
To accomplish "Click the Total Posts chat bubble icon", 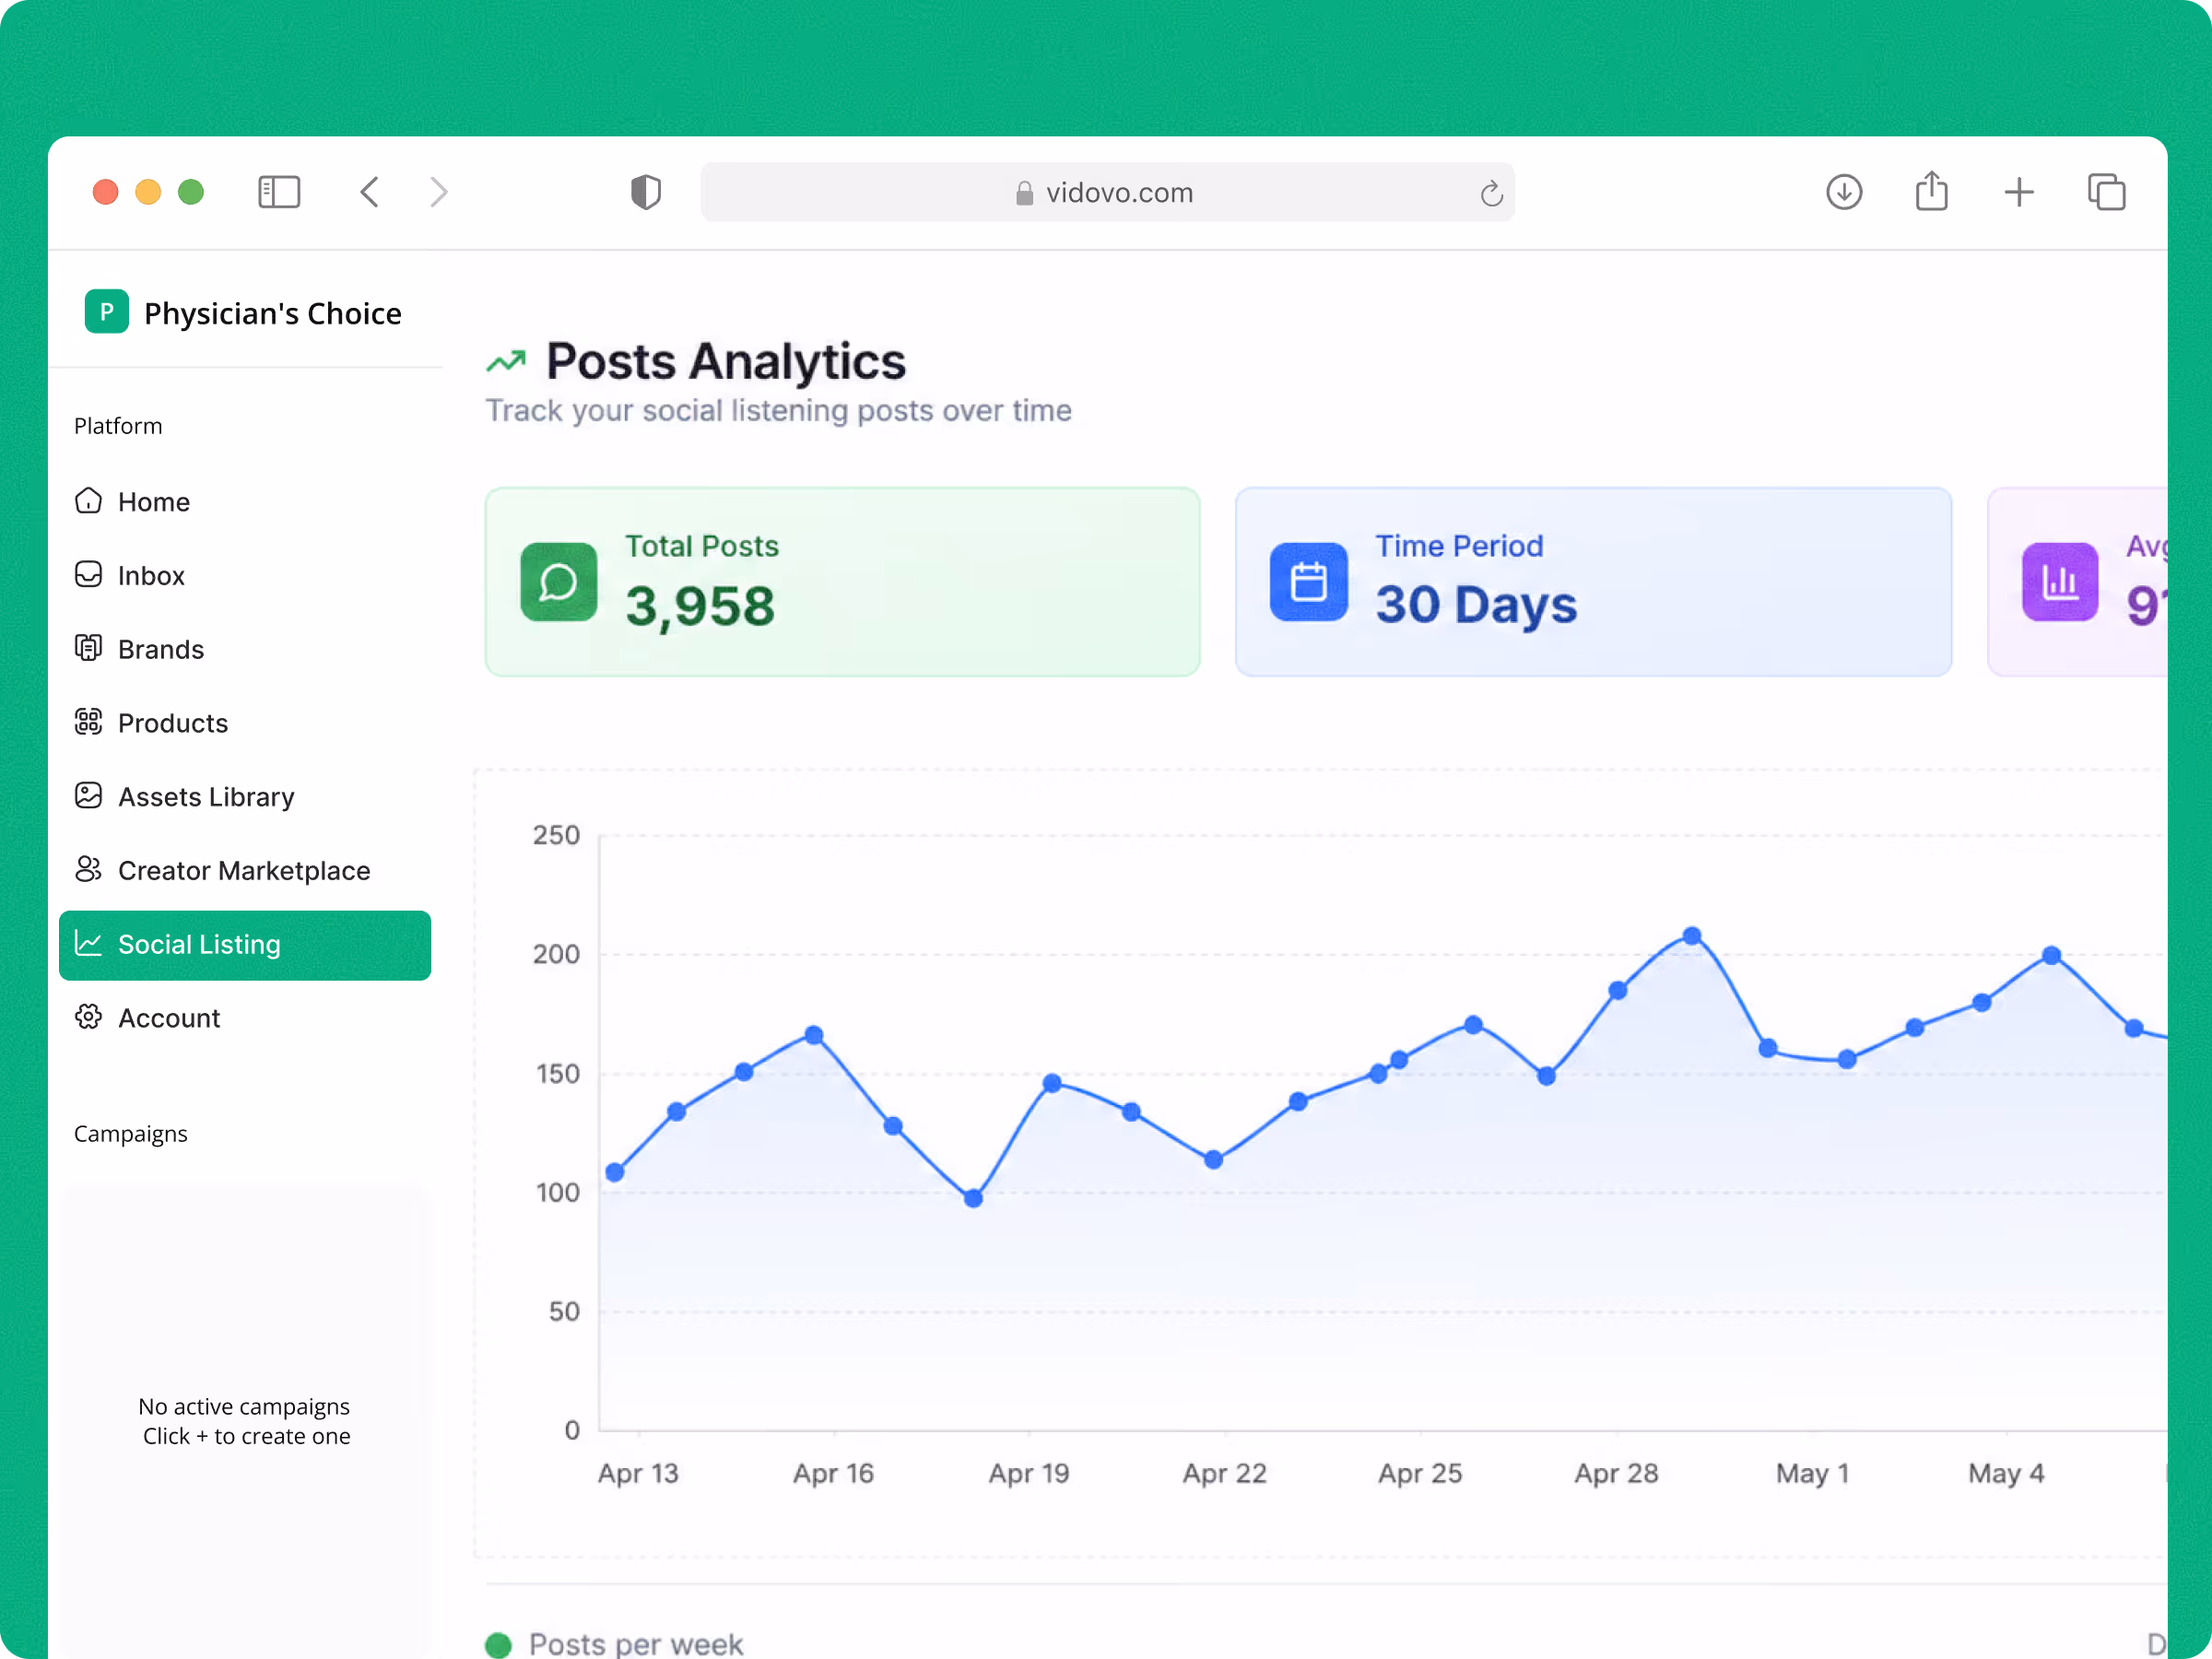I will coord(559,582).
